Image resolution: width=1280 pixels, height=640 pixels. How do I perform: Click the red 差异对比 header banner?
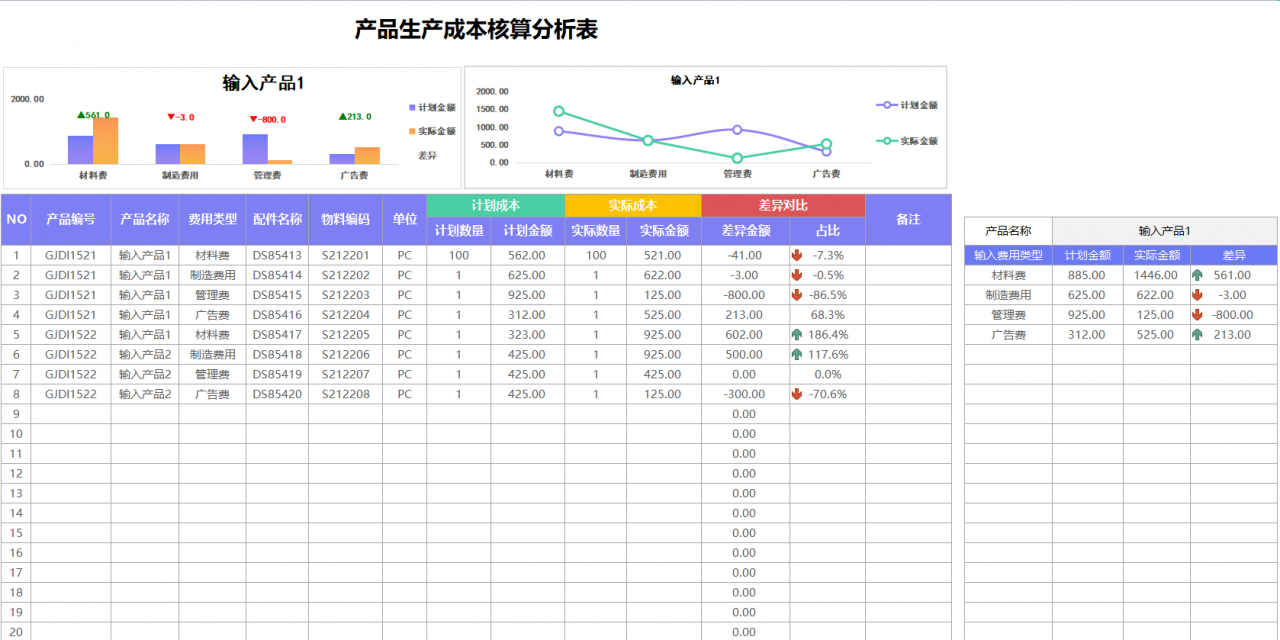pyautogui.click(x=784, y=204)
